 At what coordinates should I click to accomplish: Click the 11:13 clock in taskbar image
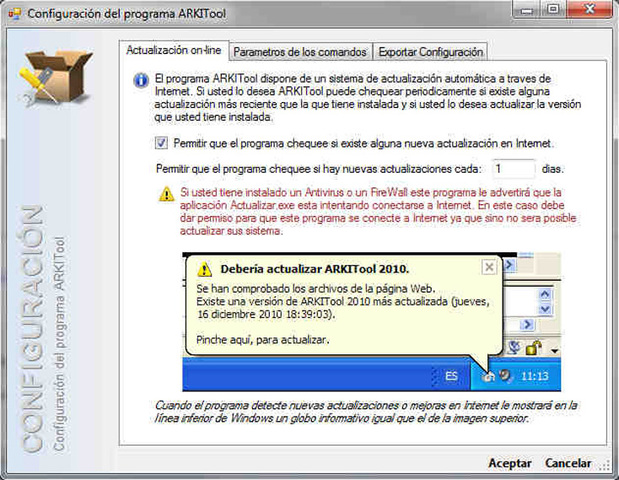tap(535, 376)
